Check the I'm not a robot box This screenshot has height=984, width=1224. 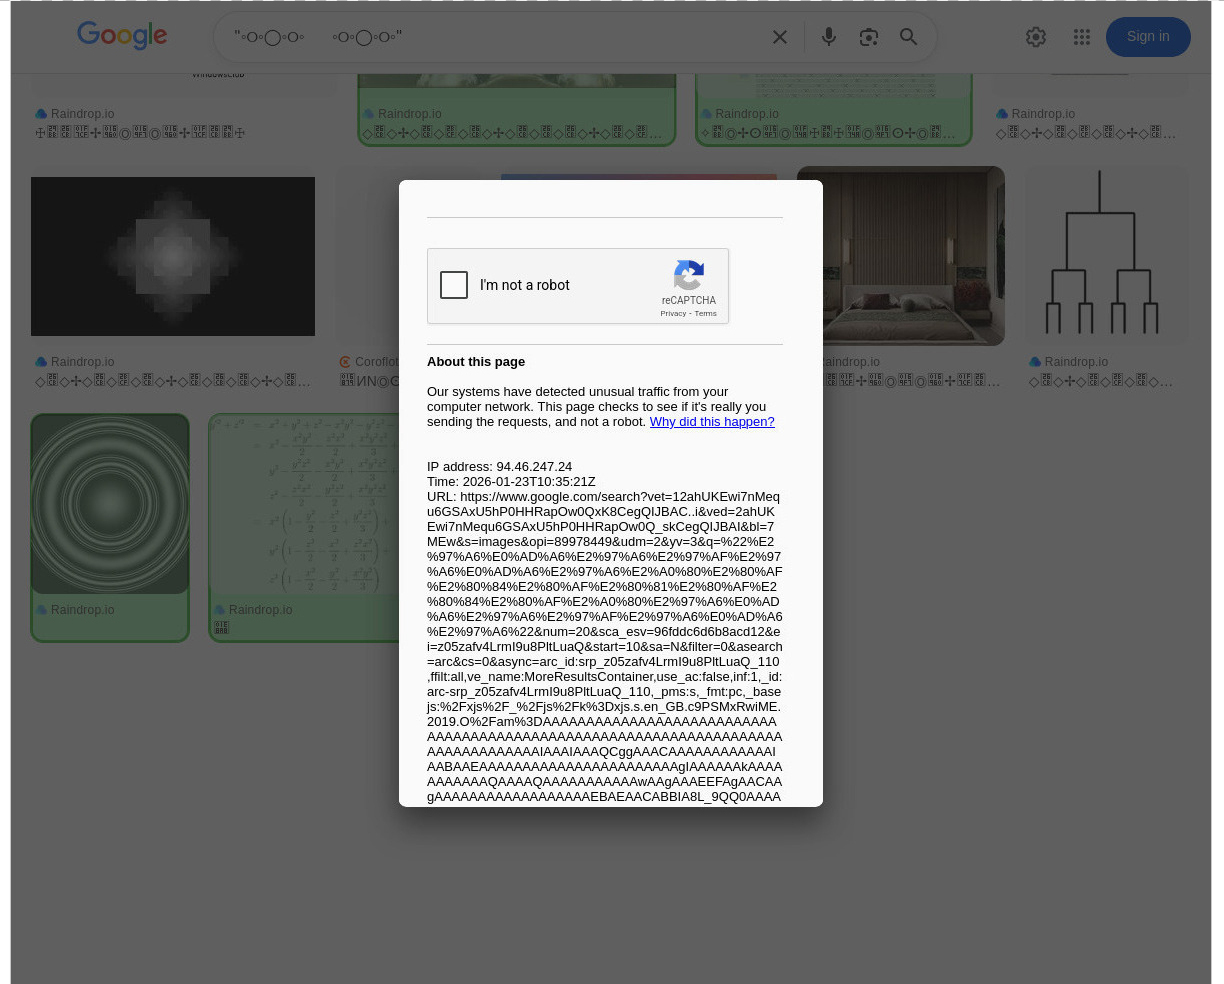click(454, 285)
